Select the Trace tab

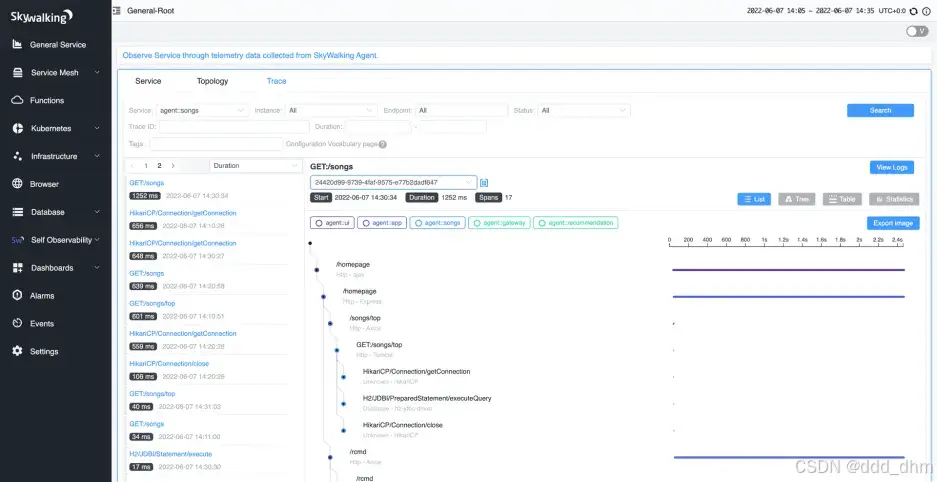(277, 81)
